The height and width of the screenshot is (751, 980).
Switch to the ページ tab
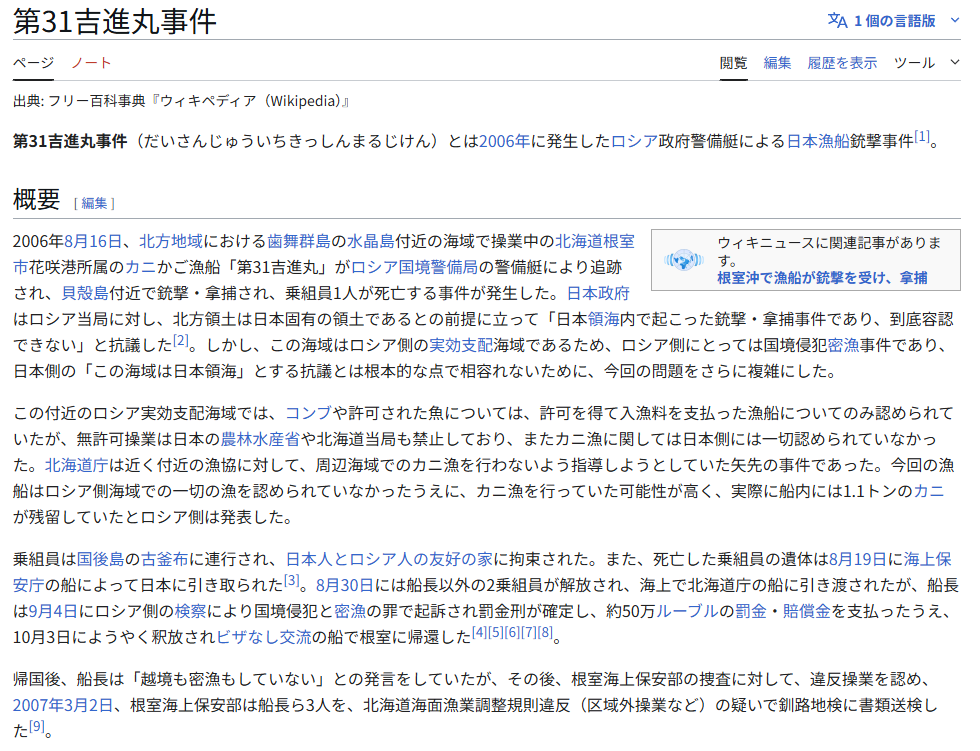click(33, 62)
